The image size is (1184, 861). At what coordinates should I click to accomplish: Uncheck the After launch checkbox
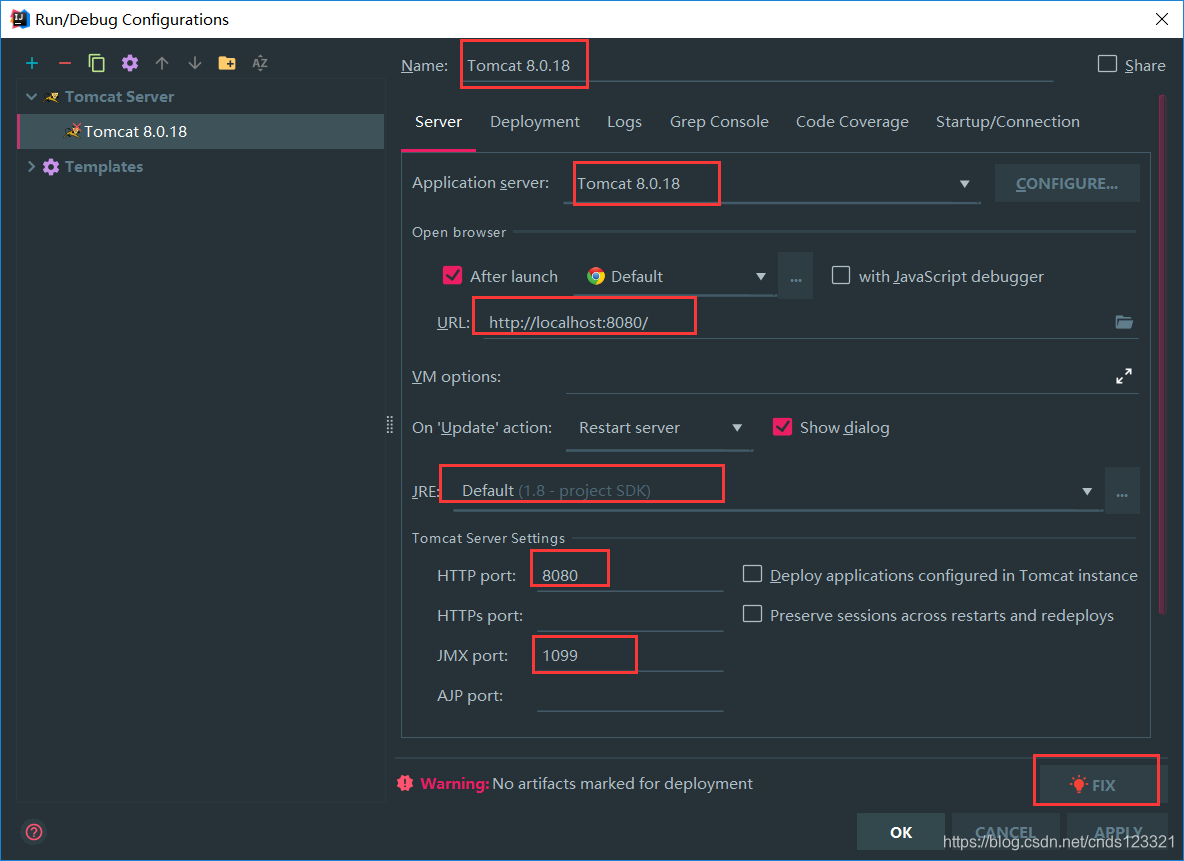click(452, 276)
